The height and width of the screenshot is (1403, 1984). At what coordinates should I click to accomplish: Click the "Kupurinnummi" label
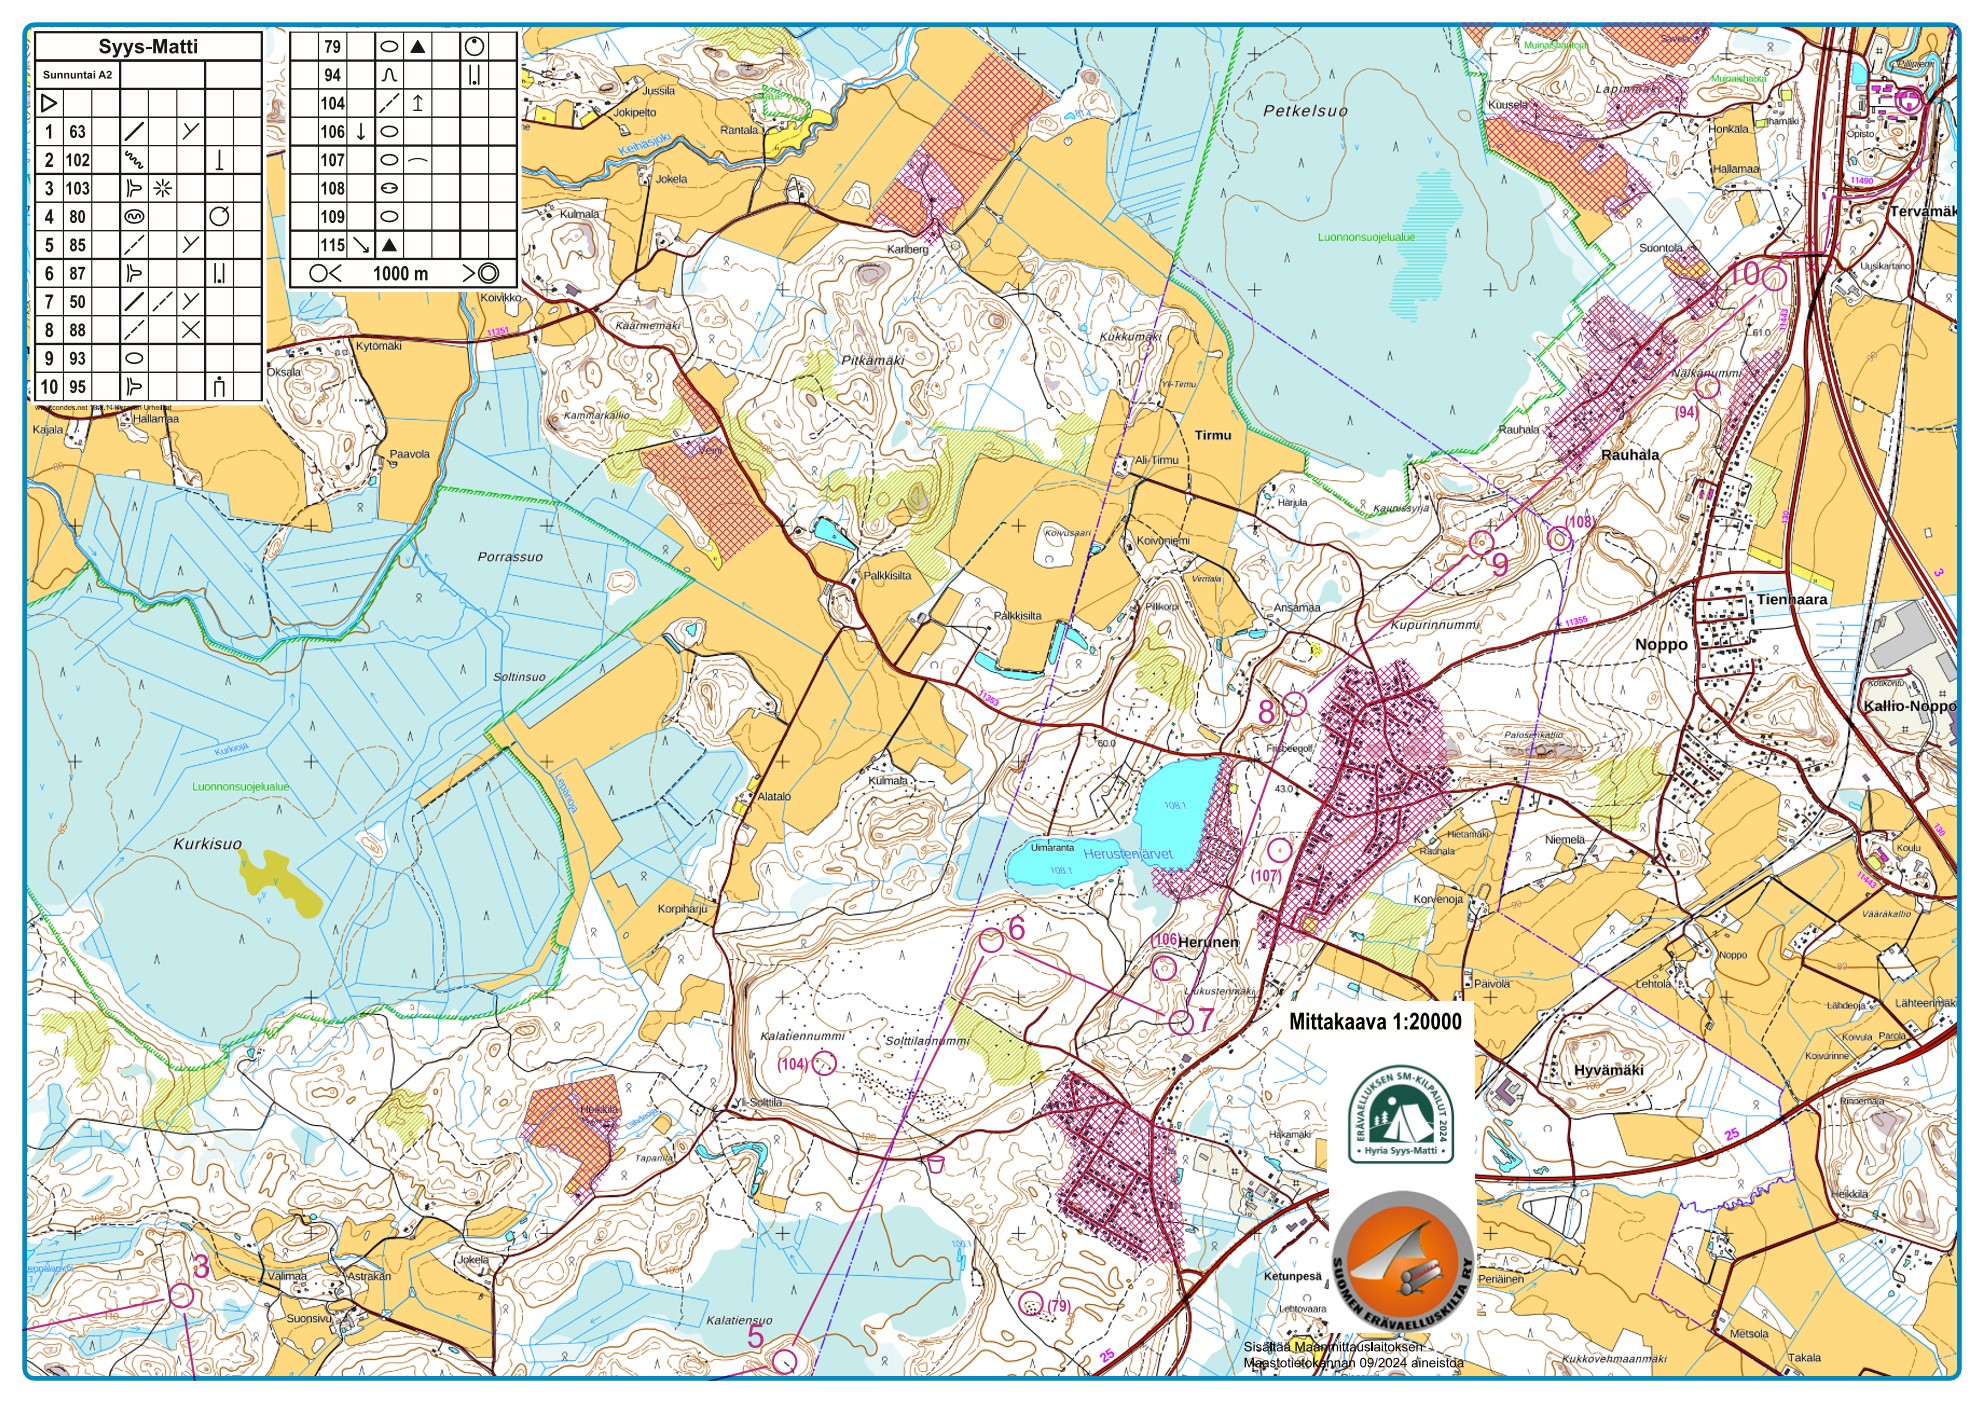pos(1434,625)
